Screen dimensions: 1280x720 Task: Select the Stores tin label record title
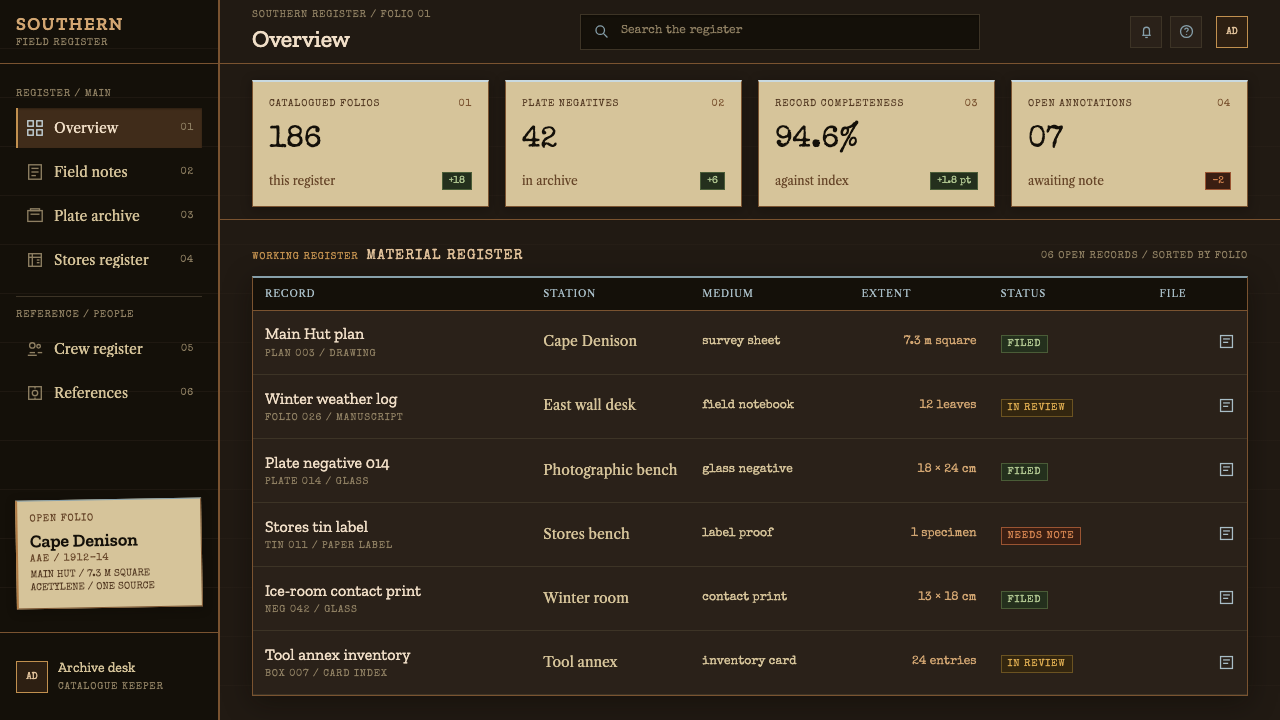pos(316,527)
